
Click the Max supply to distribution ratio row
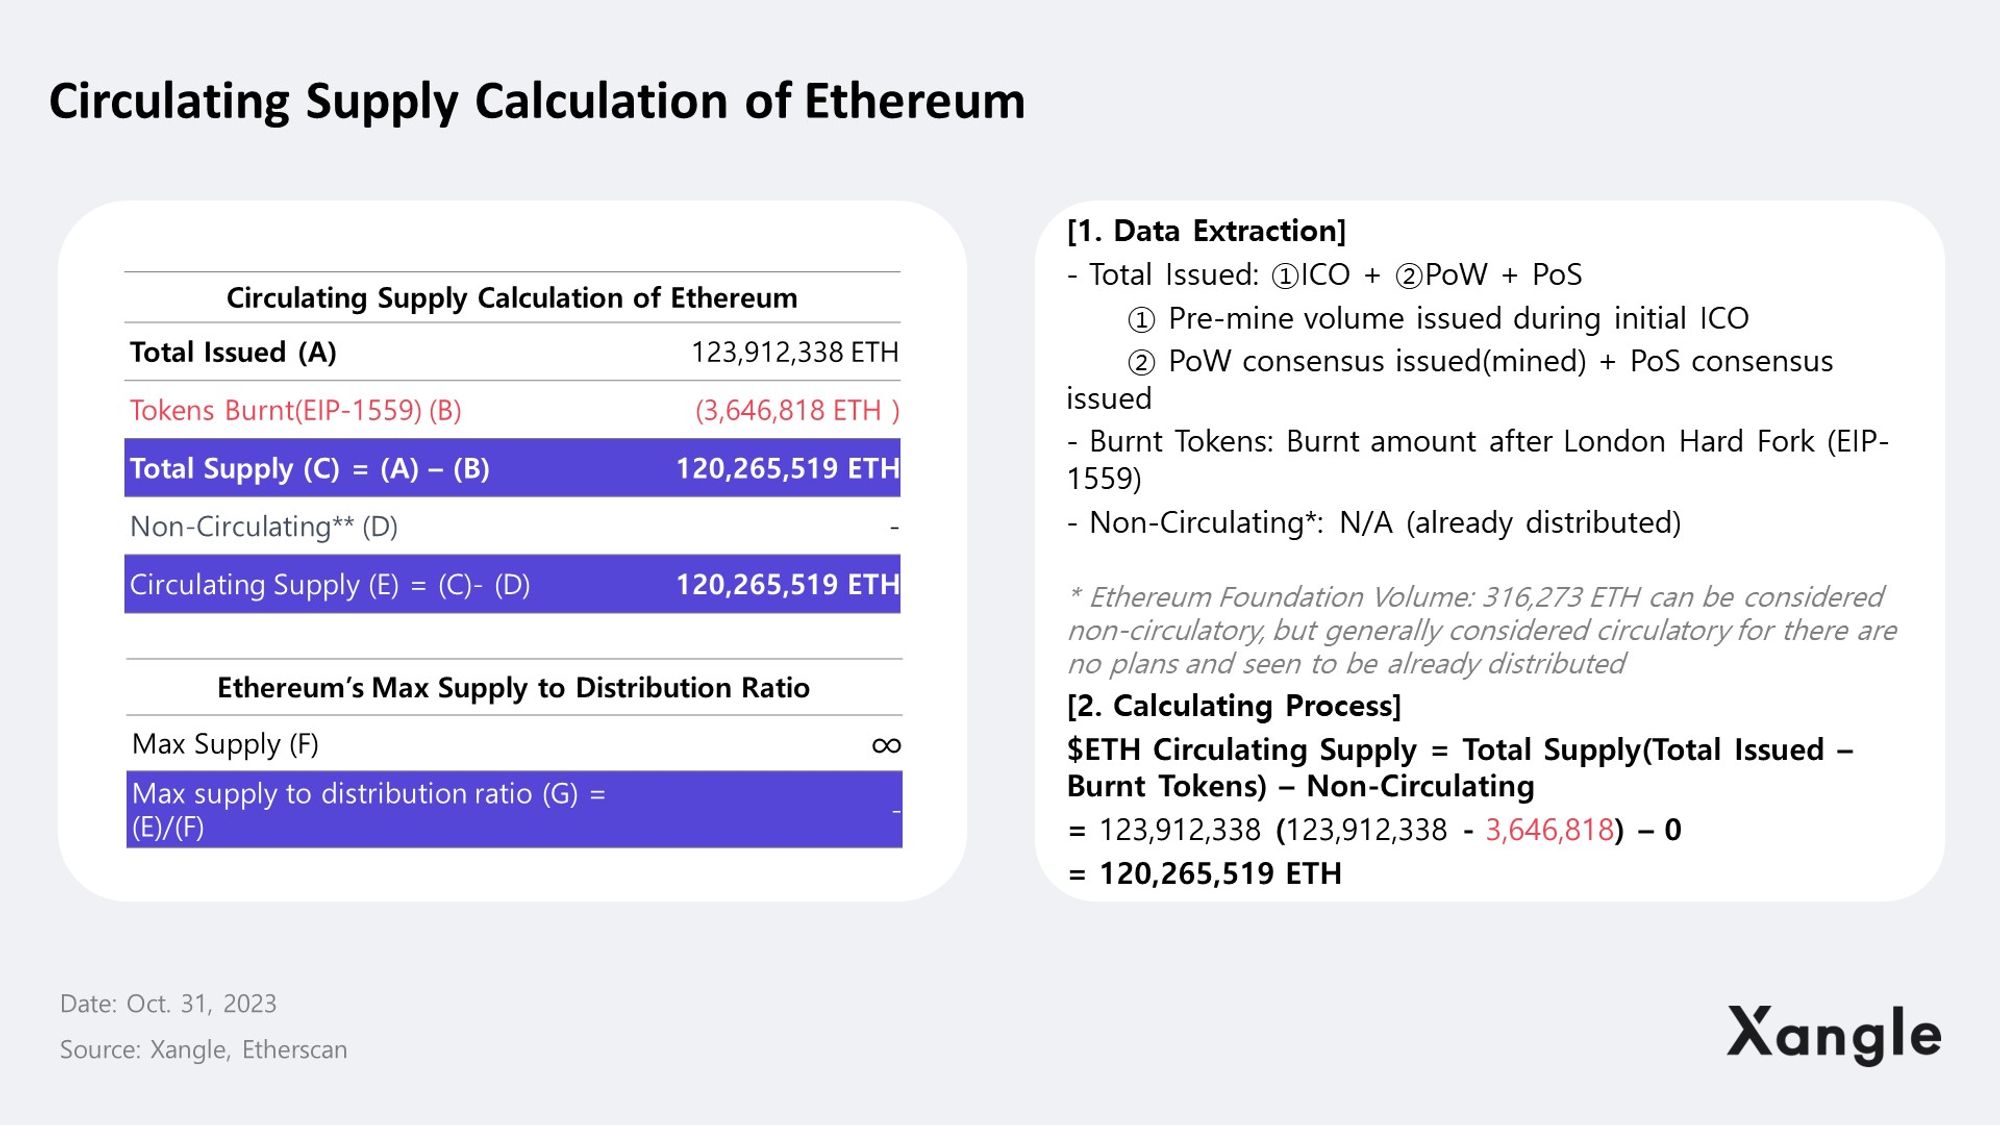coord(514,810)
